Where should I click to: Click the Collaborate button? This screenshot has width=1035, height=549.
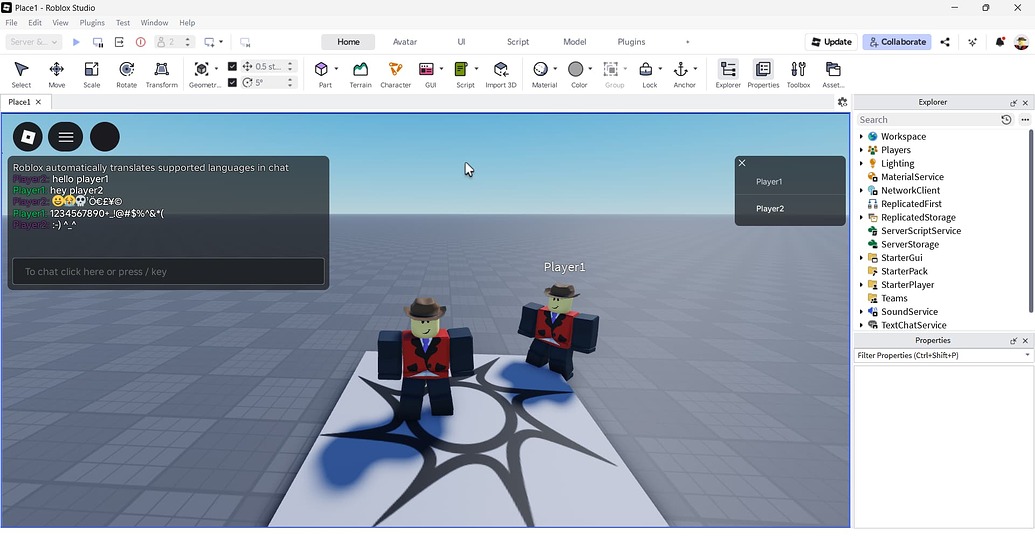(x=897, y=42)
